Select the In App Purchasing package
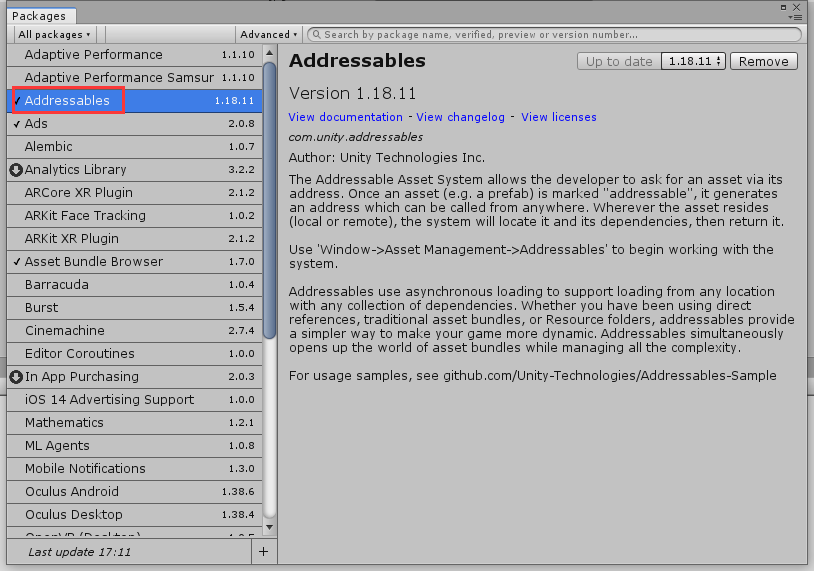 click(135, 377)
